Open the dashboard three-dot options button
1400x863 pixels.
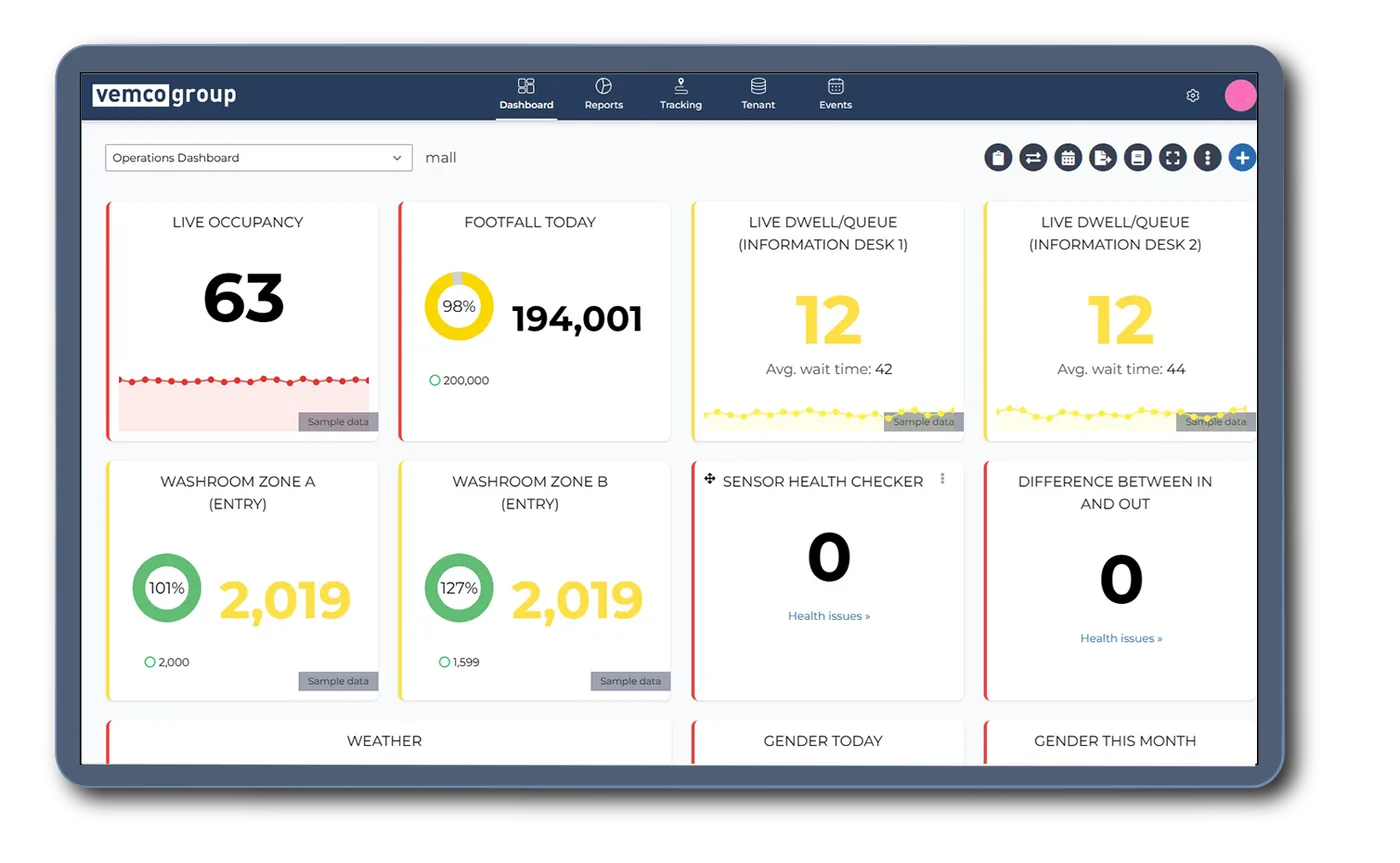coord(1208,157)
